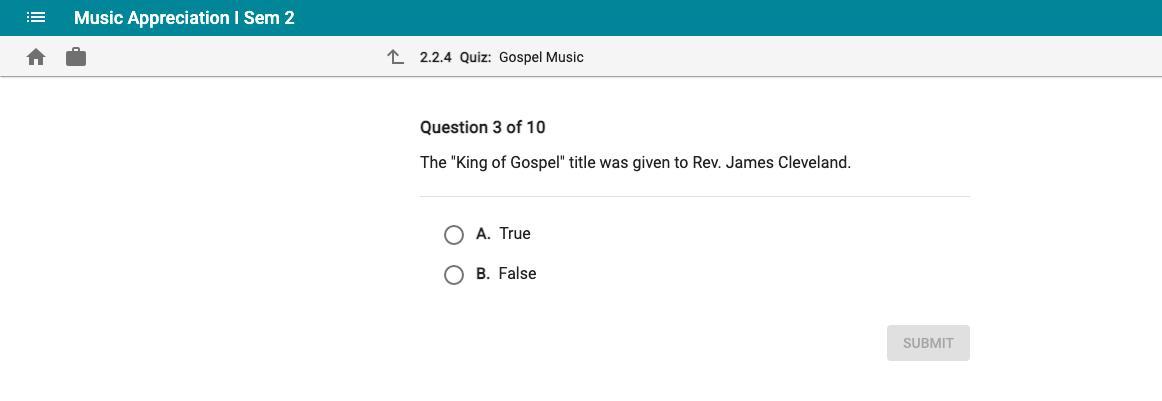Click the "False" answer label
Image resolution: width=1162 pixels, height=401 pixels.
(x=517, y=274)
